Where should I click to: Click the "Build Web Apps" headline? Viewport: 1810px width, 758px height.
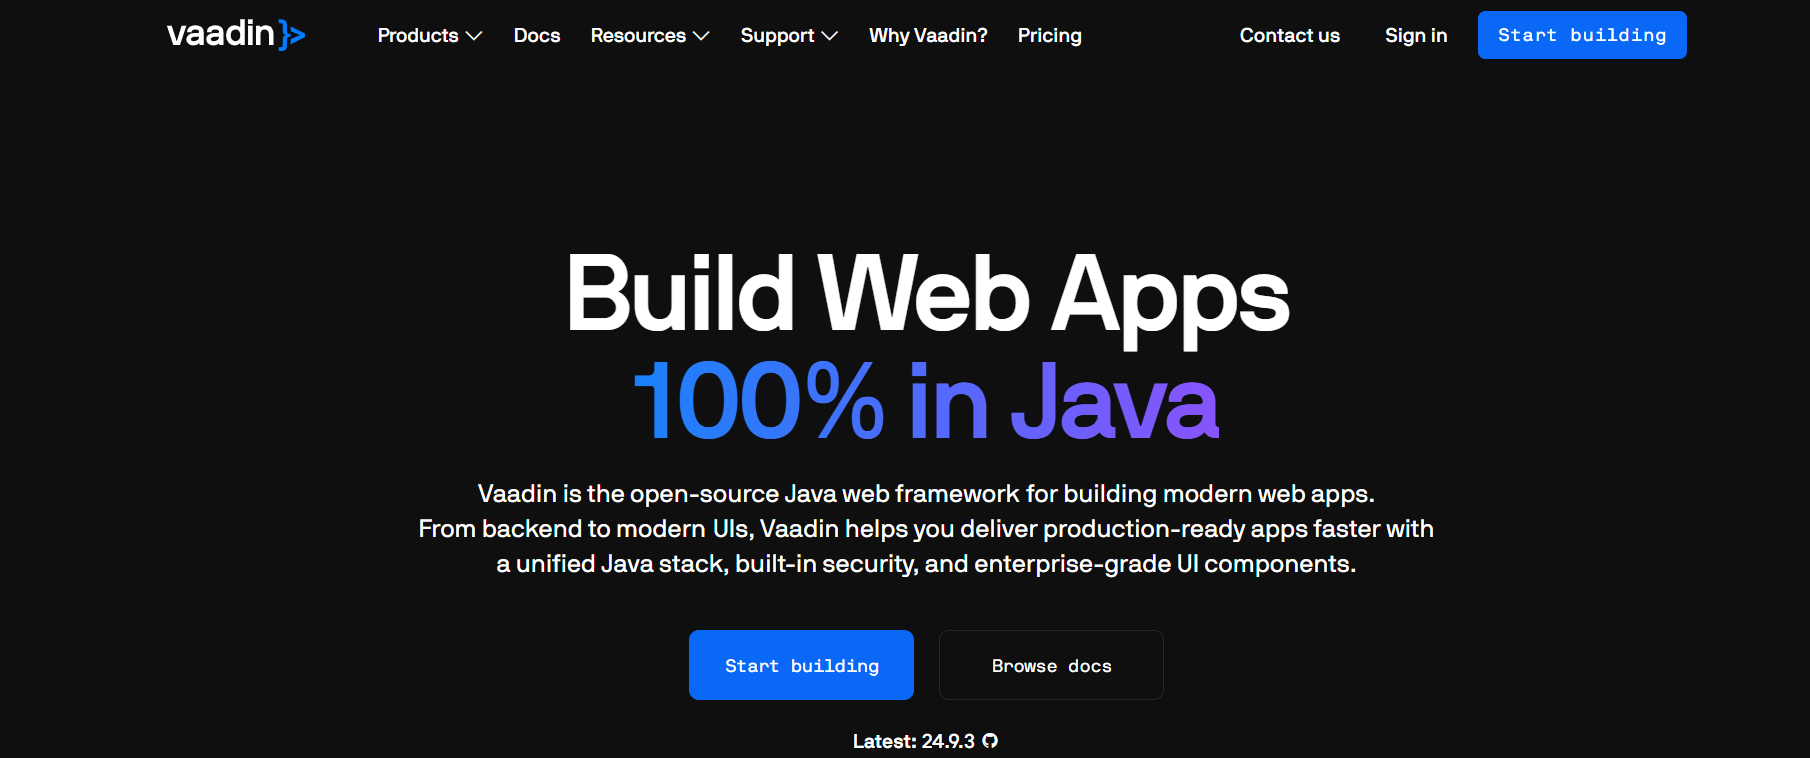click(x=927, y=294)
